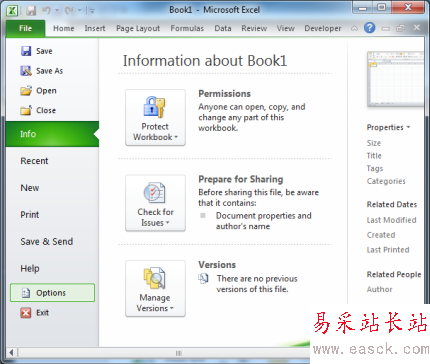Switch to the Home ribbon tab
The image size is (430, 364).
point(64,28)
